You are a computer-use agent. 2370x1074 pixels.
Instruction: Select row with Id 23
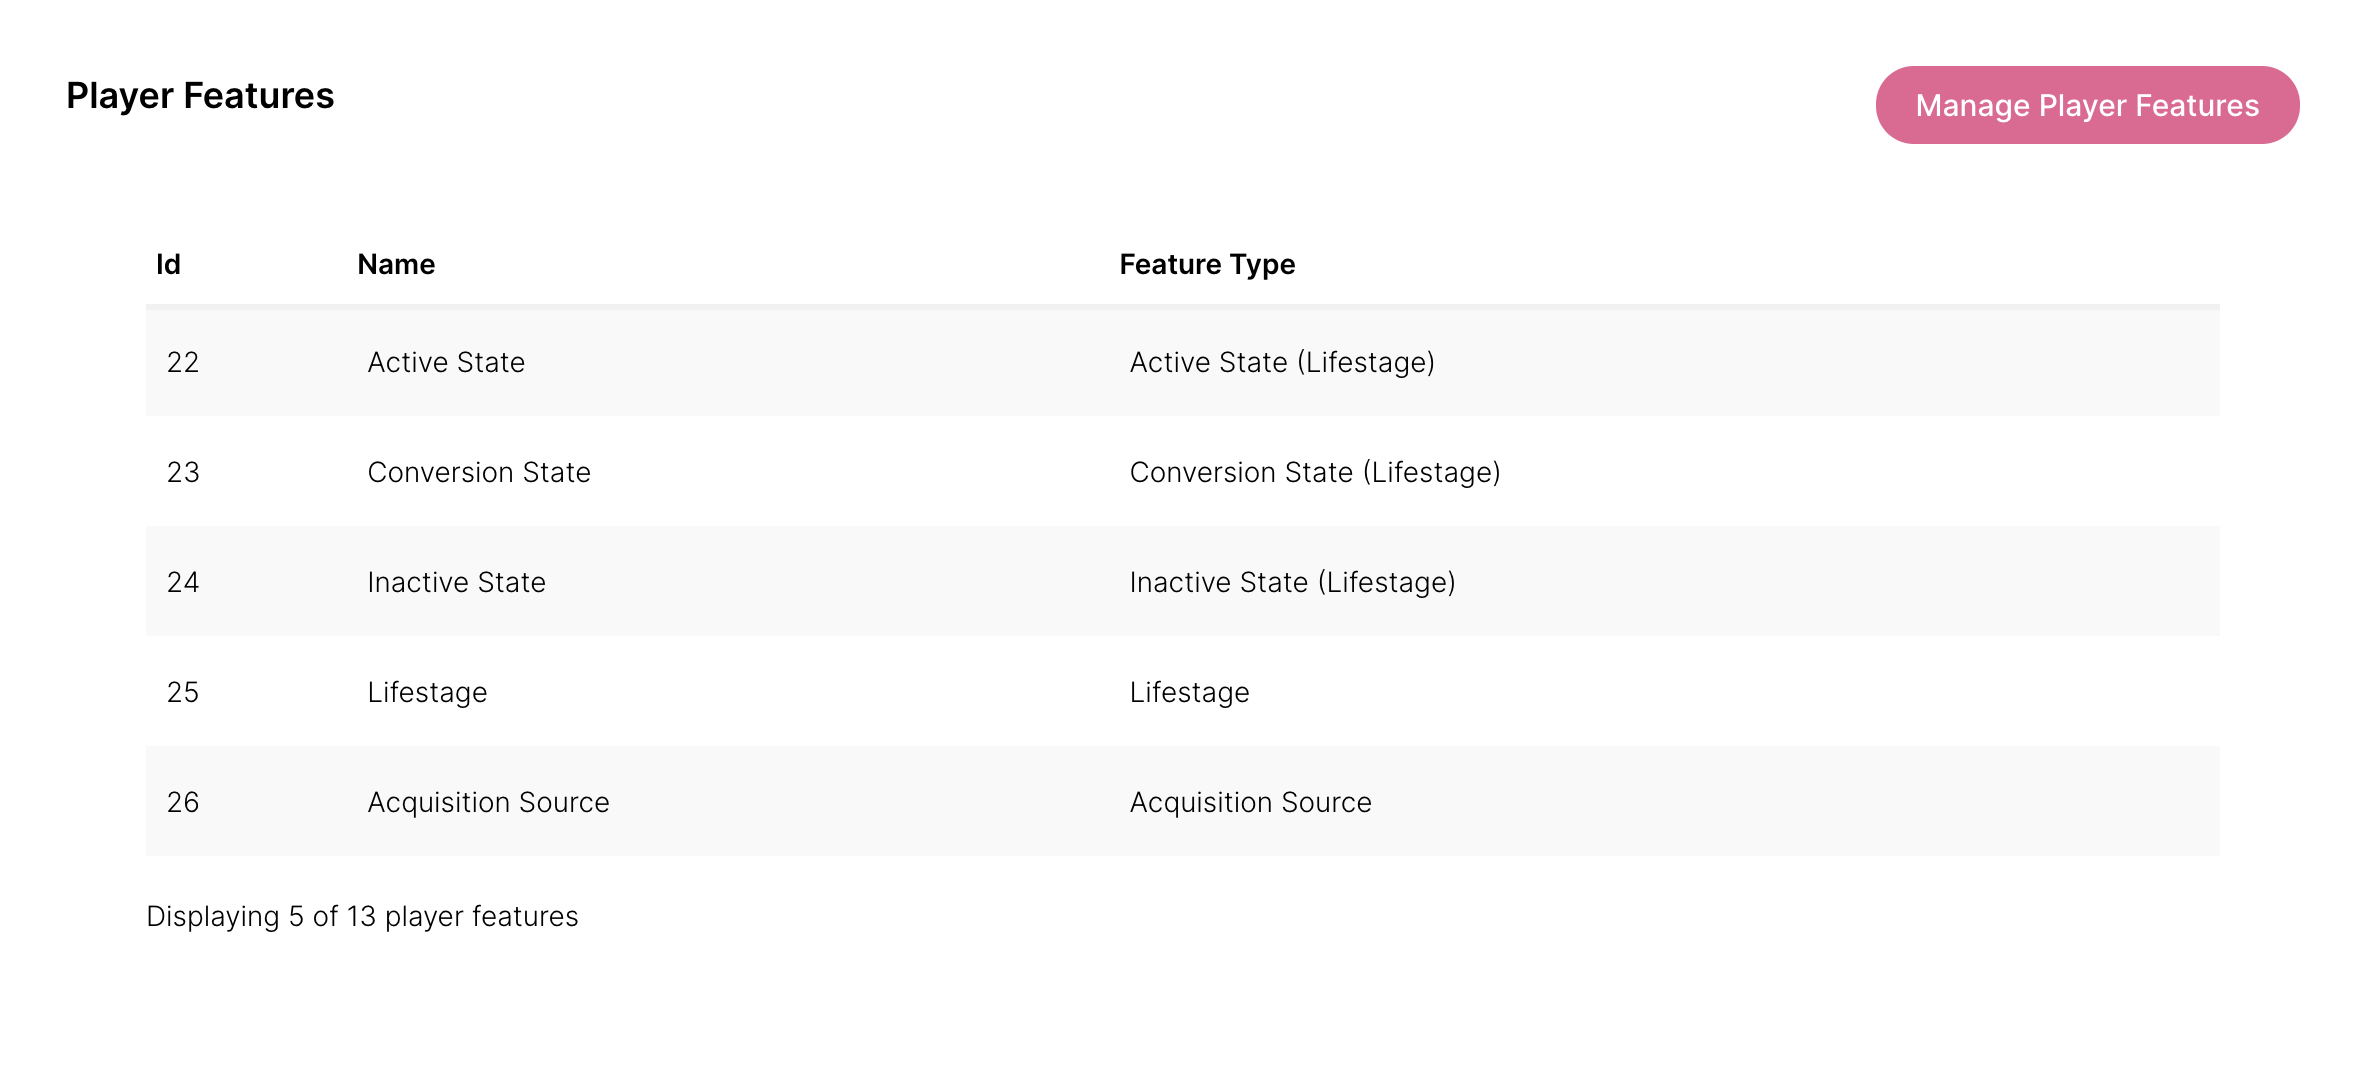coord(183,472)
